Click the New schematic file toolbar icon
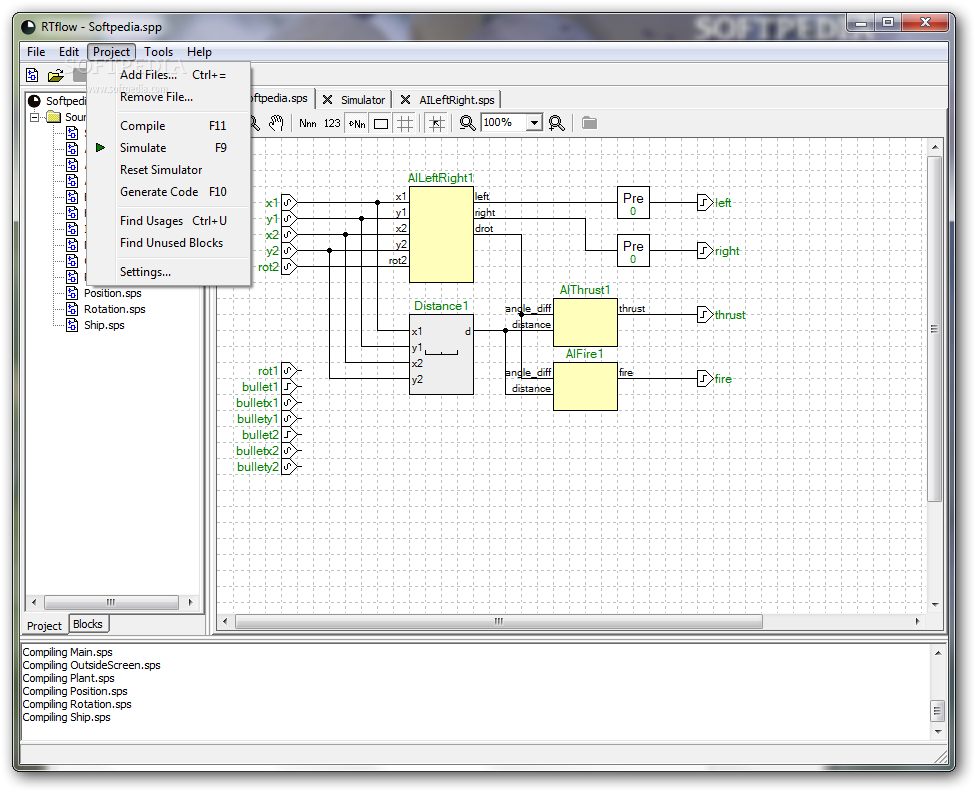Image resolution: width=976 pixels, height=792 pixels. 32,75
